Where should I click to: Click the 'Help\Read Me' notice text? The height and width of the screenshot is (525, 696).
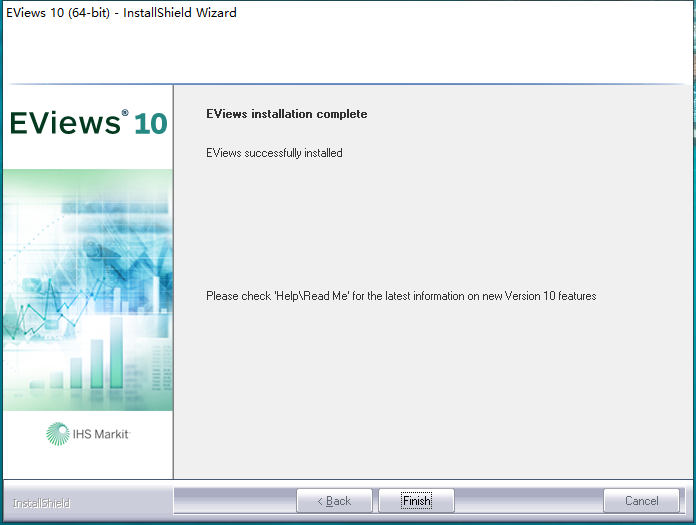click(x=311, y=296)
